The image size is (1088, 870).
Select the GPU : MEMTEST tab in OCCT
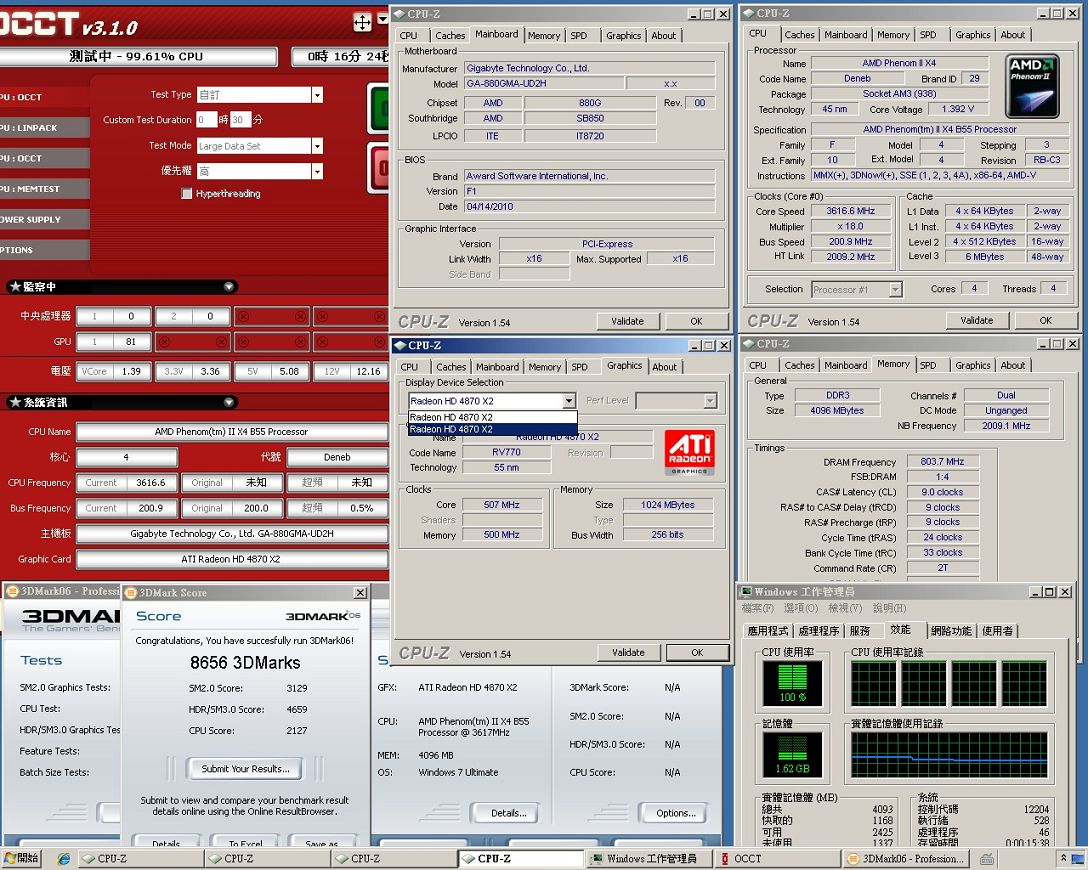click(x=44, y=189)
